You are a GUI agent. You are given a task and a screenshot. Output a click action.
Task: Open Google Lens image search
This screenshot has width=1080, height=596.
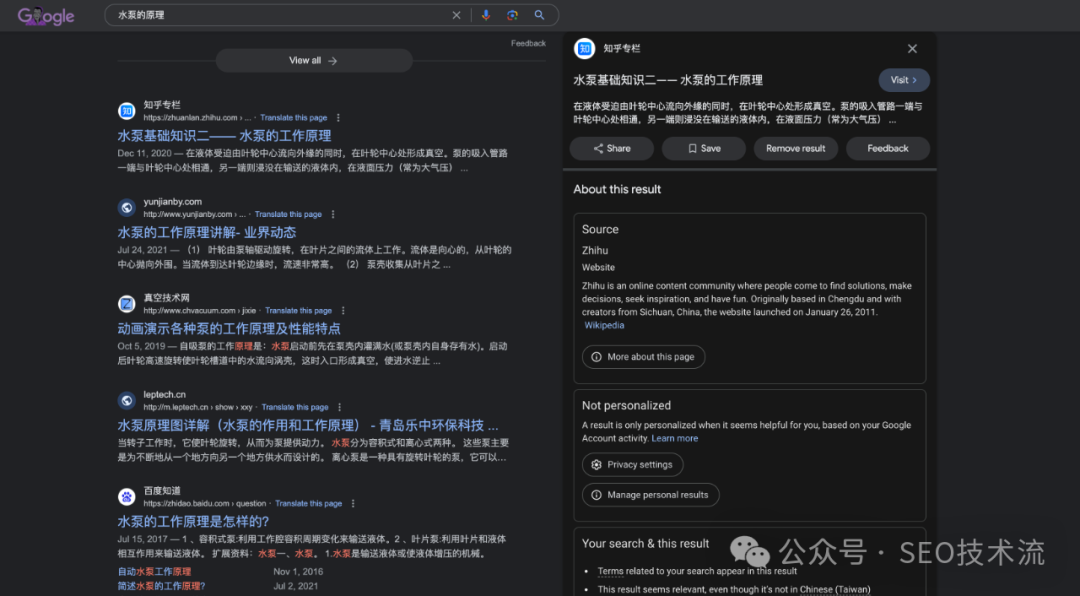(512, 15)
